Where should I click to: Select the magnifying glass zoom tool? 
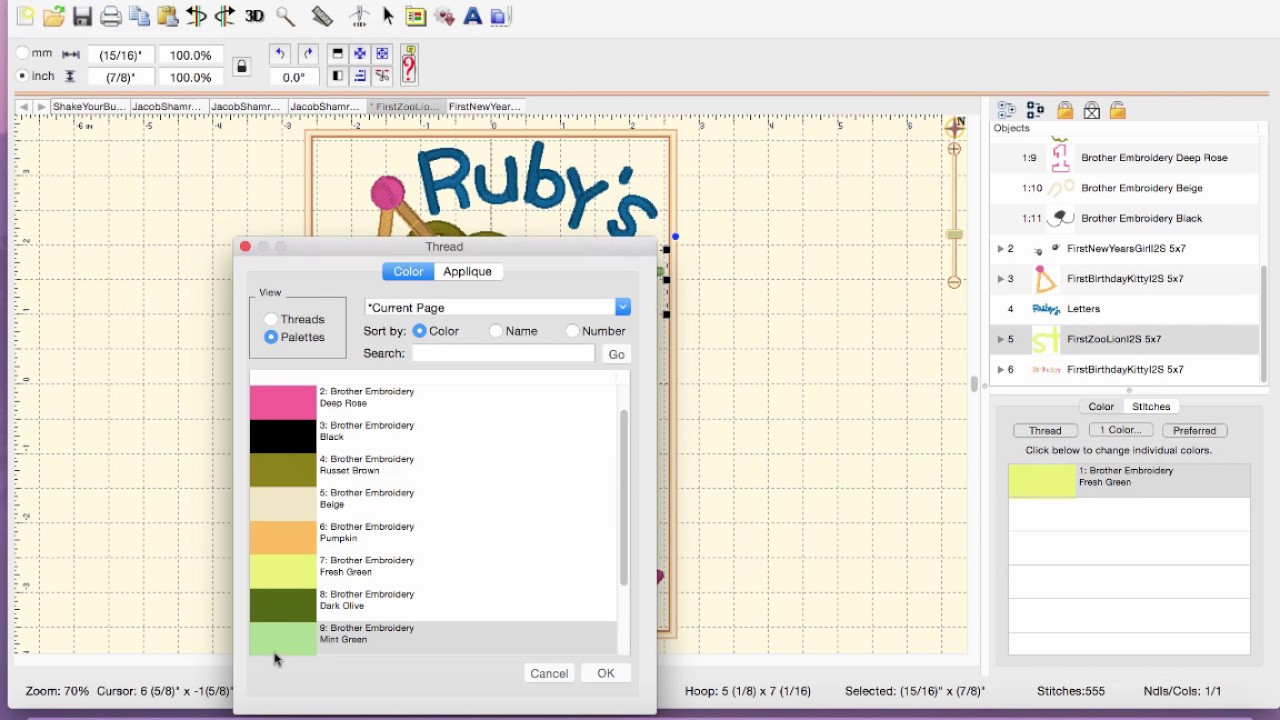(286, 16)
